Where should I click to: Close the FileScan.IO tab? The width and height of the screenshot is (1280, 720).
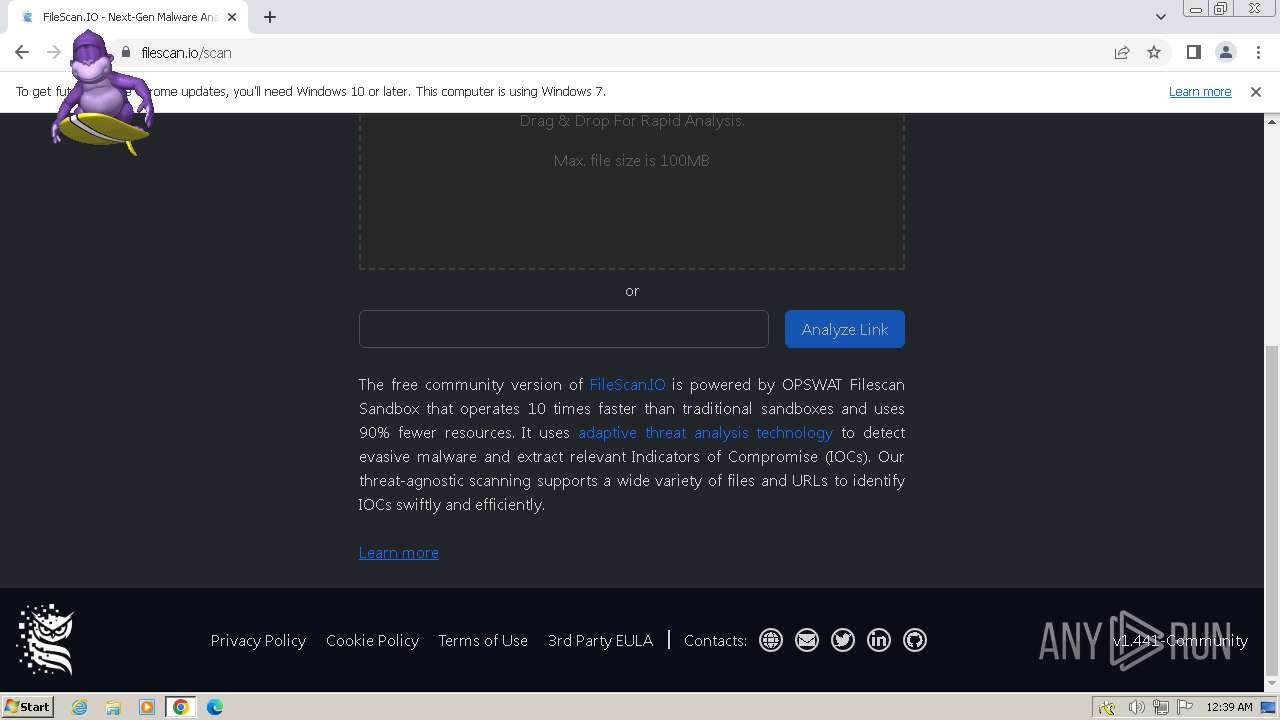(232, 17)
